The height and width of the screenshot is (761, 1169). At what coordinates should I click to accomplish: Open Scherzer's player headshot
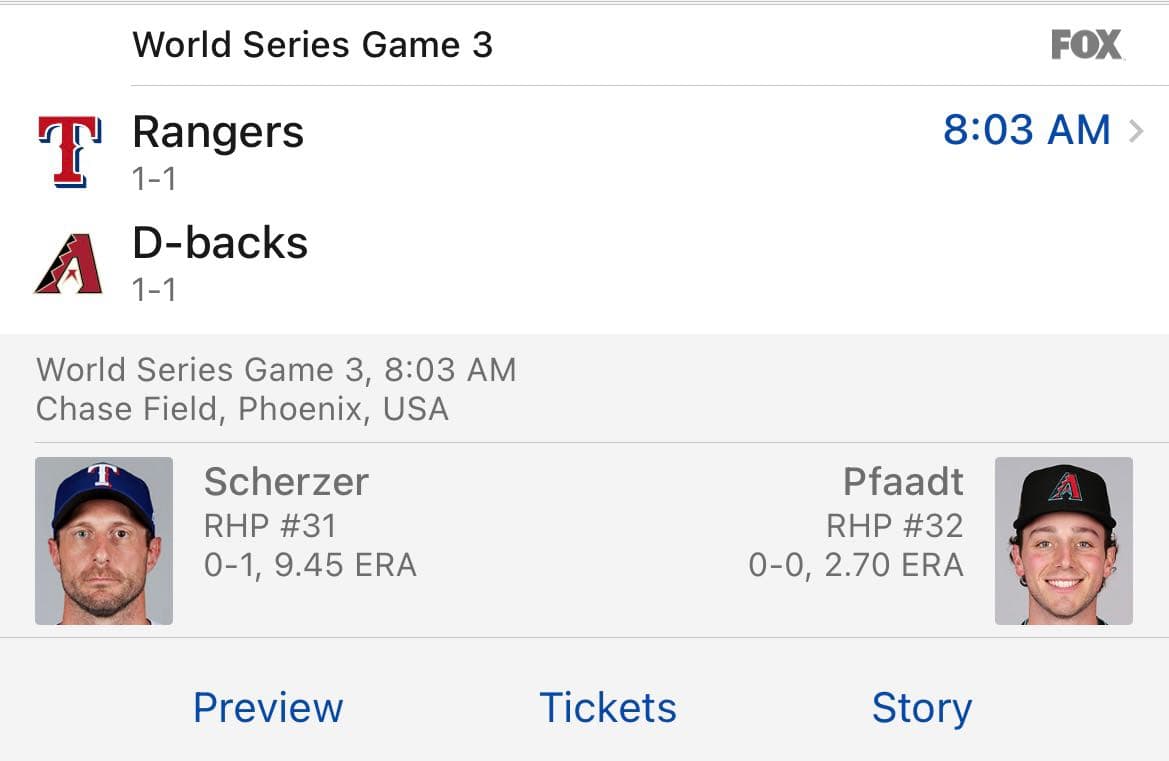104,541
